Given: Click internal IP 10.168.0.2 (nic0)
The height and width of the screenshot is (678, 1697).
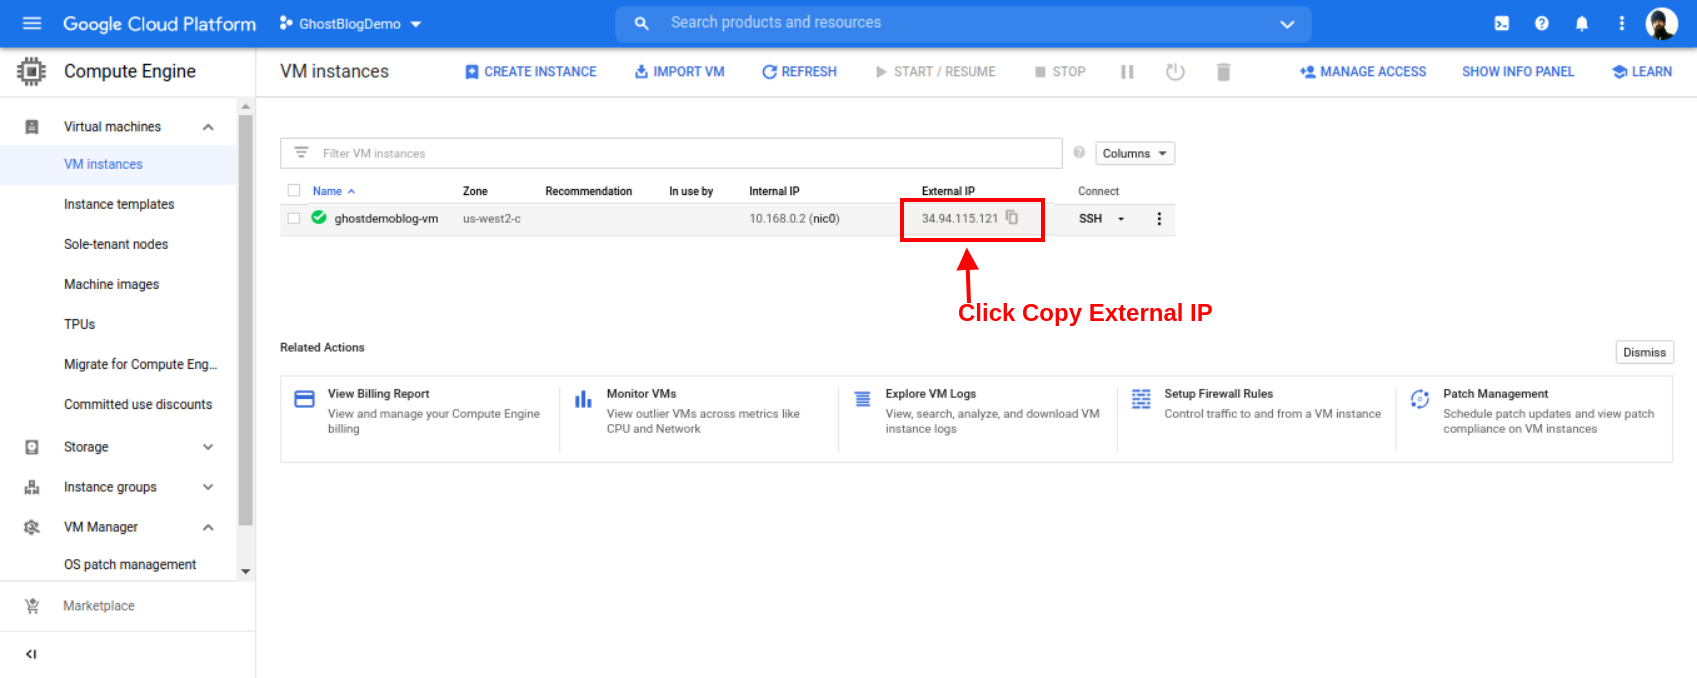Looking at the screenshot, I should coord(794,219).
